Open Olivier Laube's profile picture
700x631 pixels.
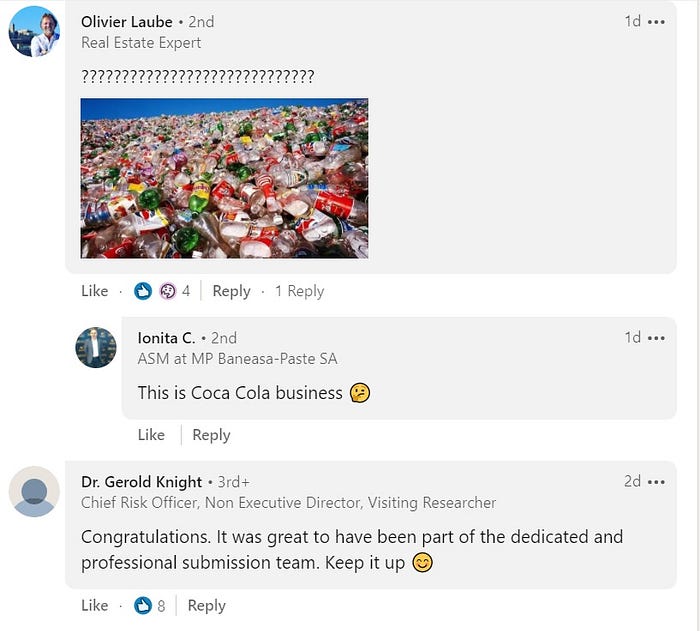34,31
